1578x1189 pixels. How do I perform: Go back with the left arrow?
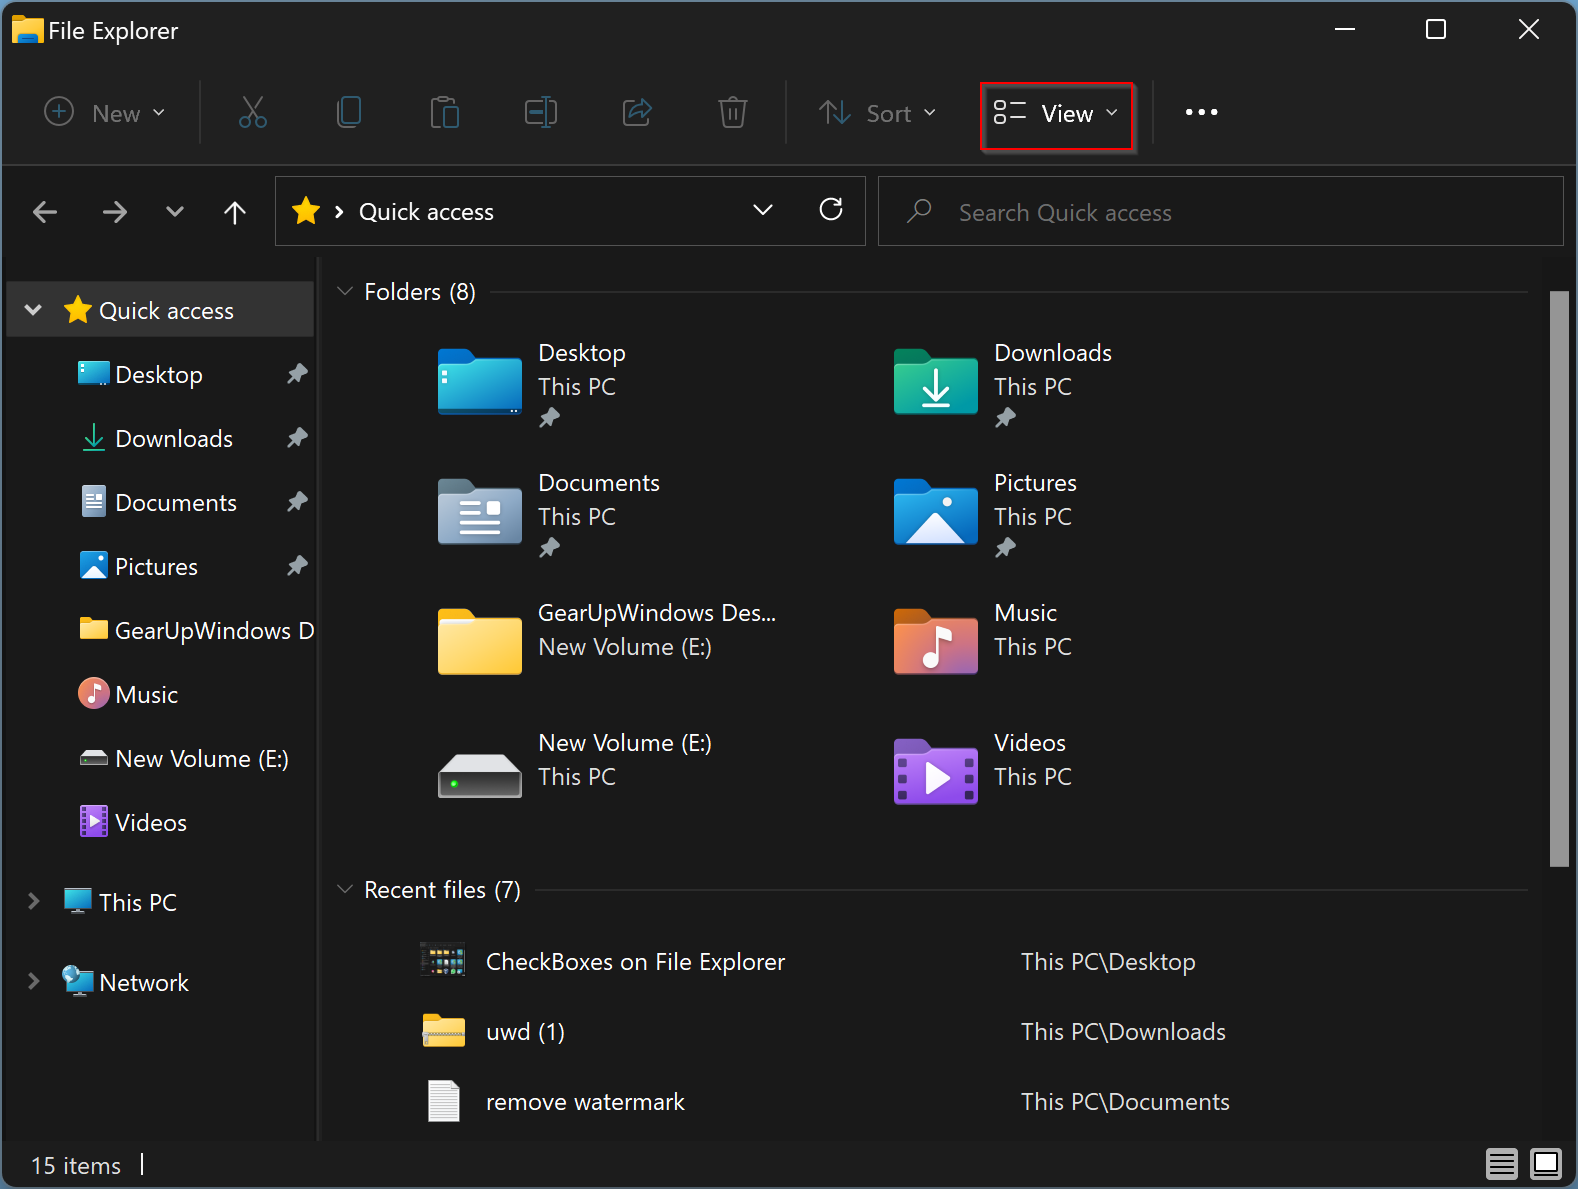(x=45, y=211)
